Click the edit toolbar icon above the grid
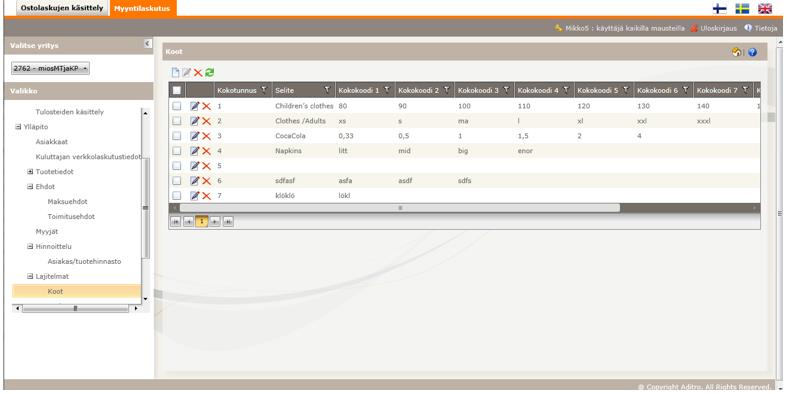 [186, 73]
